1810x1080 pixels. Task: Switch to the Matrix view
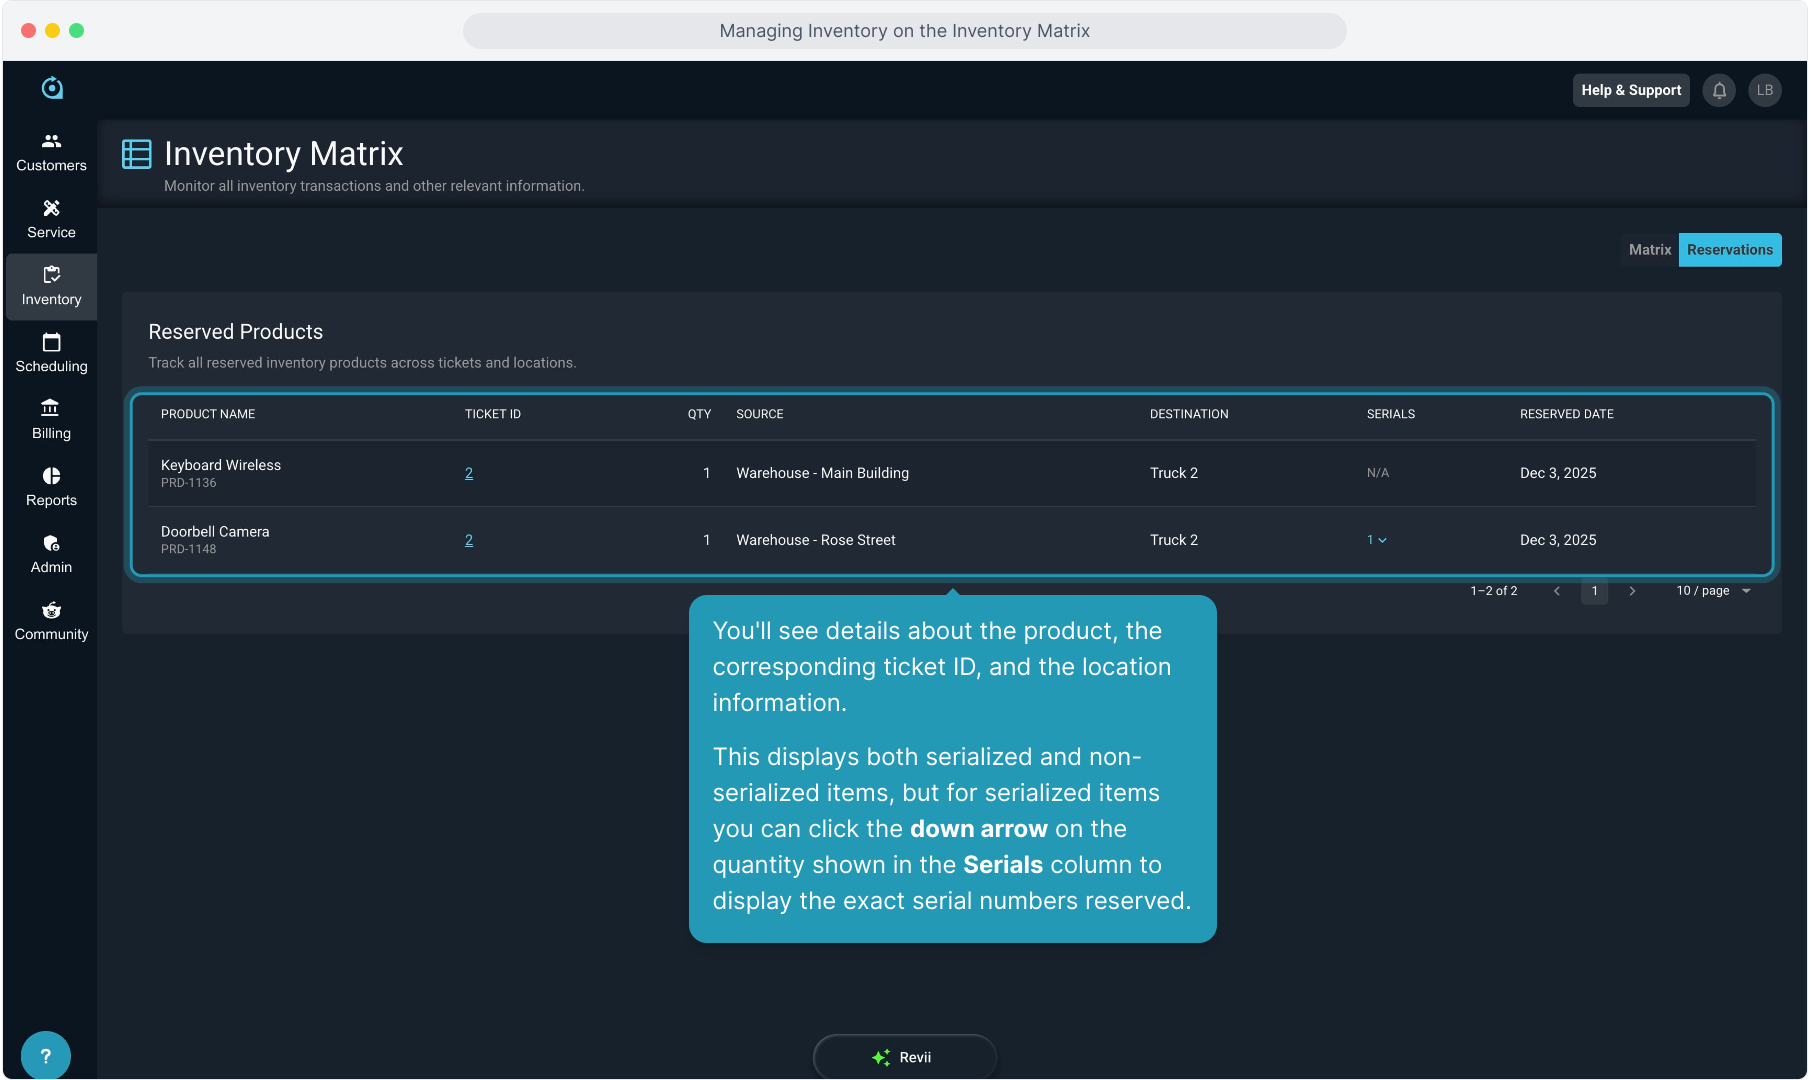coord(1649,250)
